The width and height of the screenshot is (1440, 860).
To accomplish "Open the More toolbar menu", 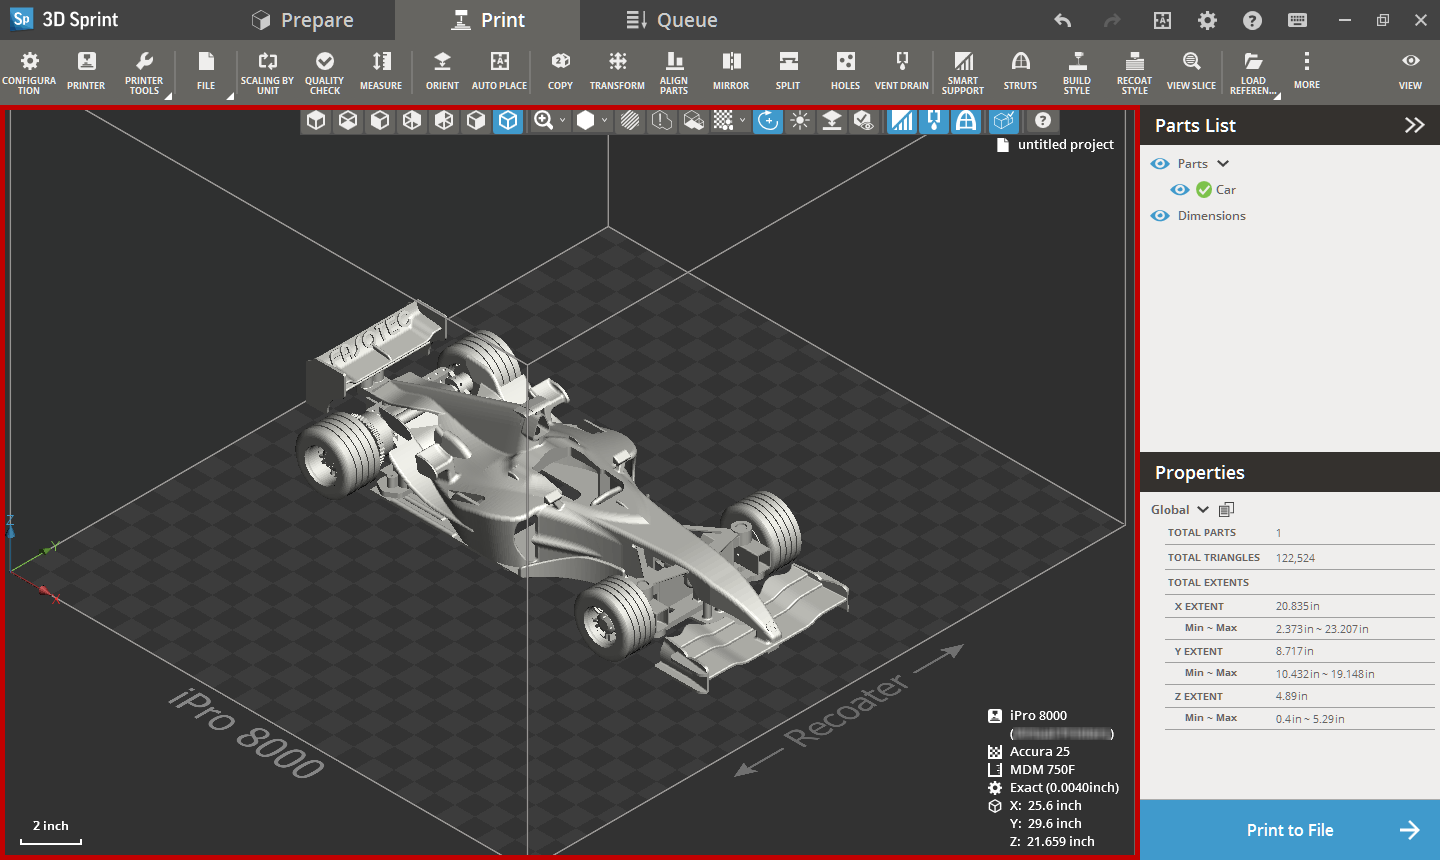I will (x=1306, y=70).
